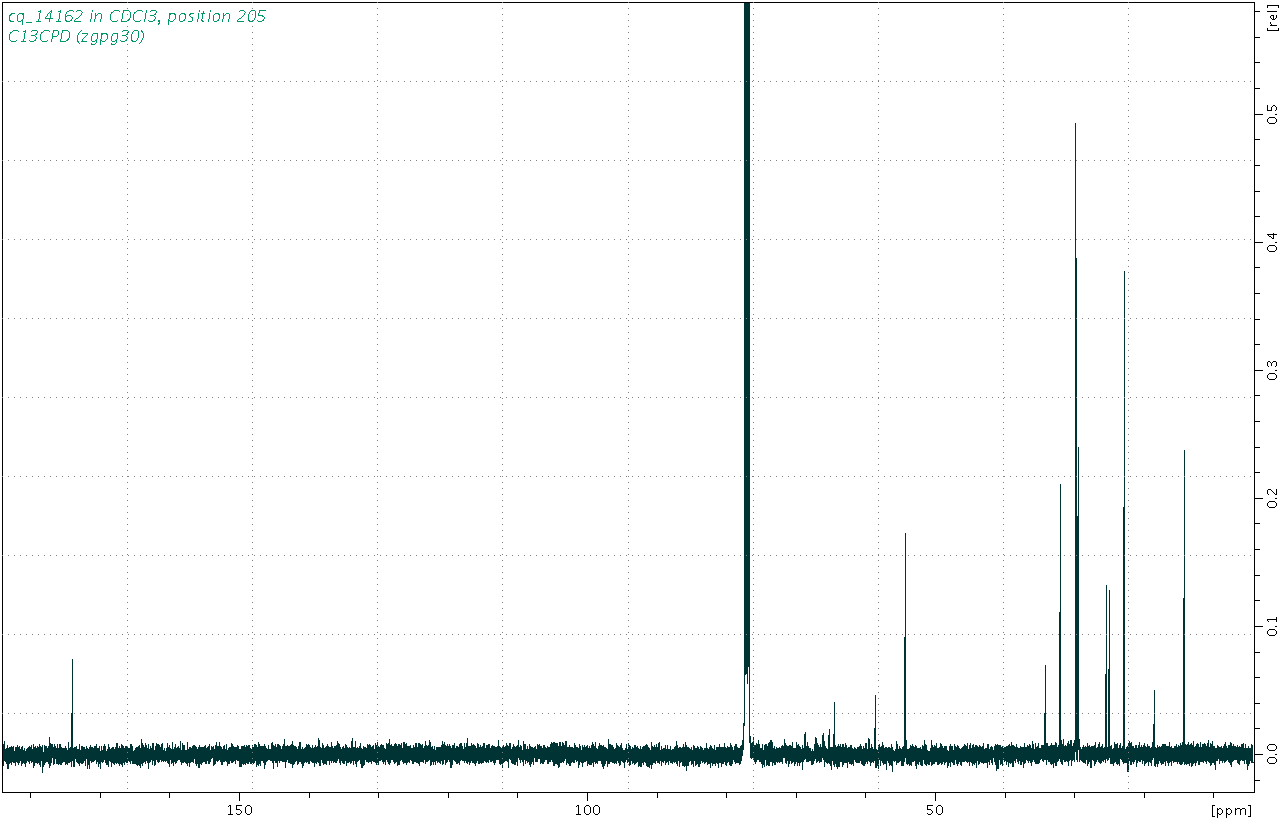
Task: Click the '0.0' intensity axis value
Action: point(1272,755)
